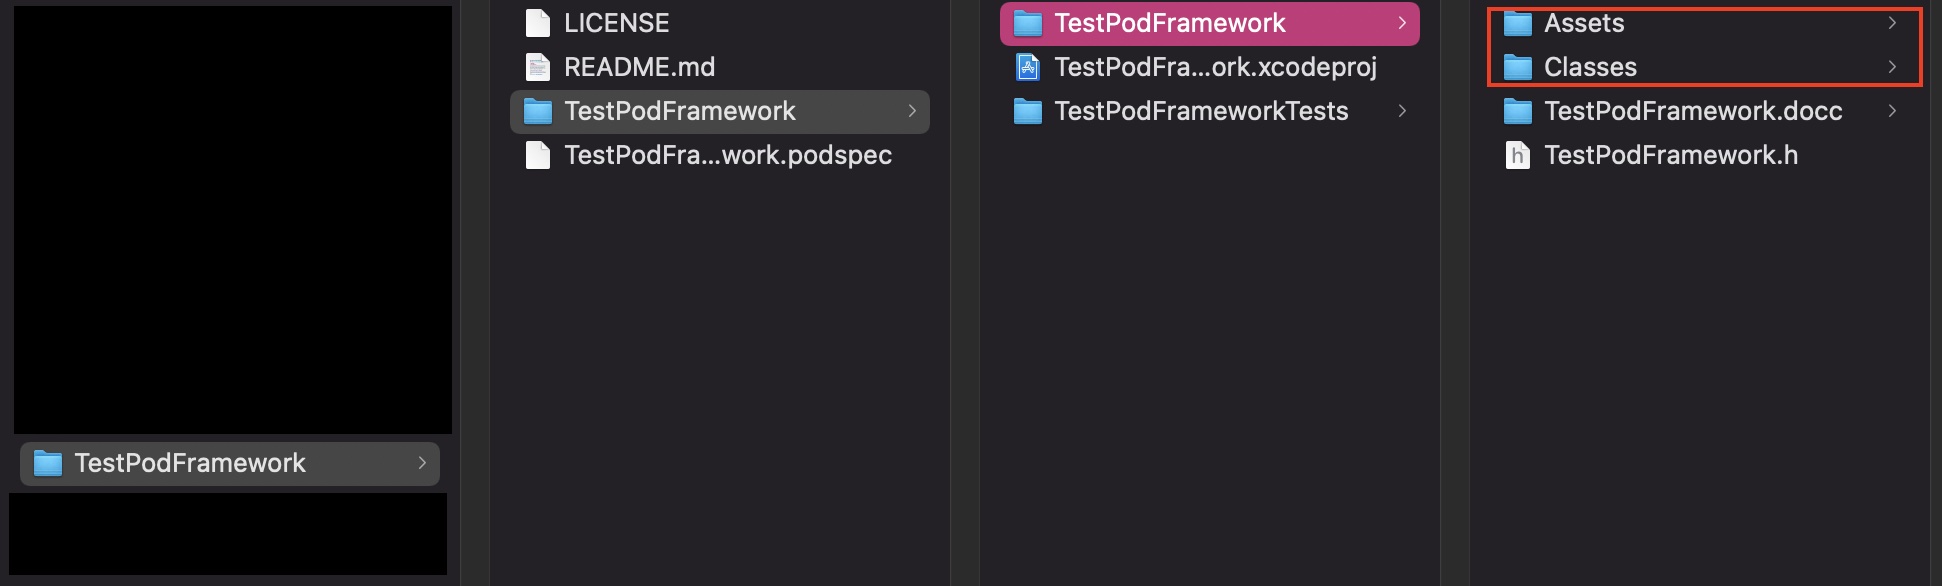Select the TestPodFramework.h file name
1942x586 pixels.
coord(1670,155)
